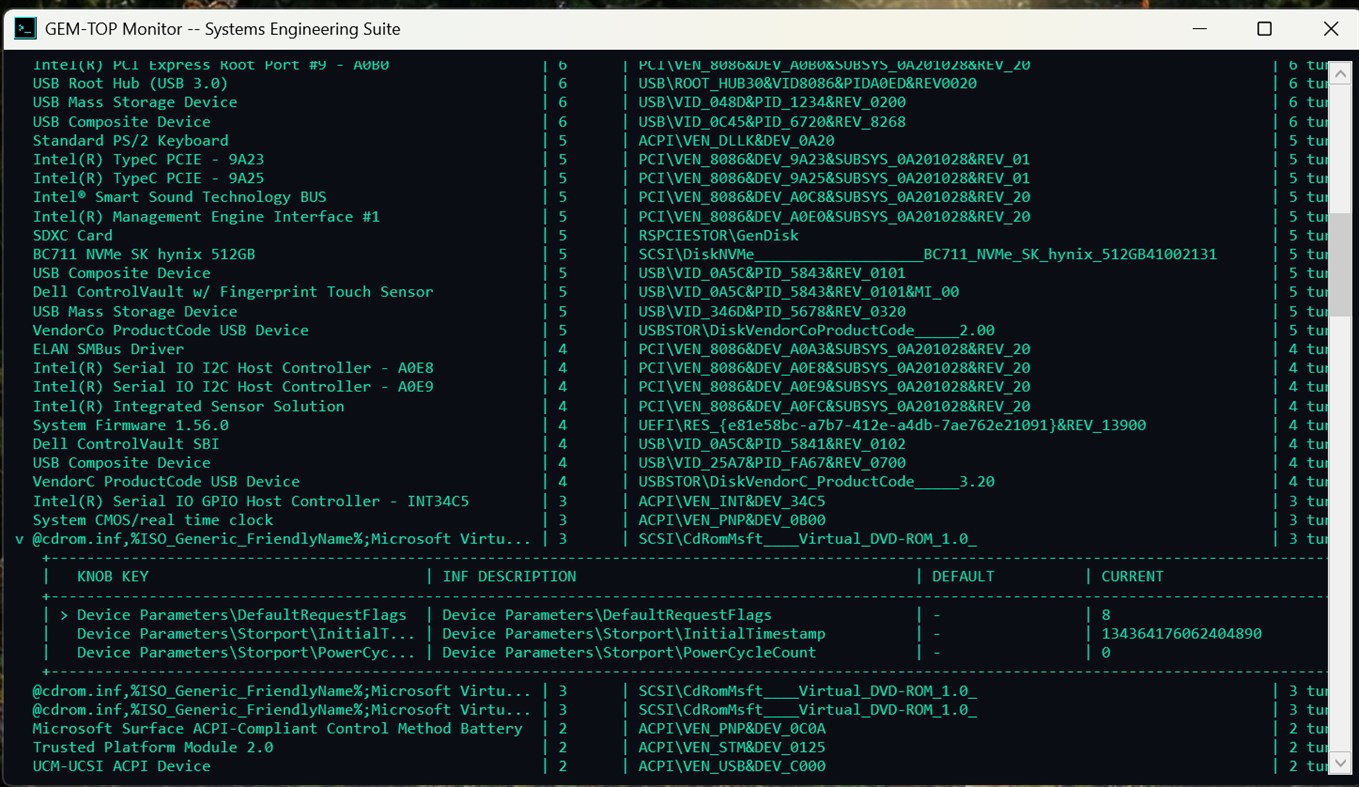Select Serial IO I2C Host Controller - A0E9
Image resolution: width=1359 pixels, height=787 pixels.
point(233,388)
